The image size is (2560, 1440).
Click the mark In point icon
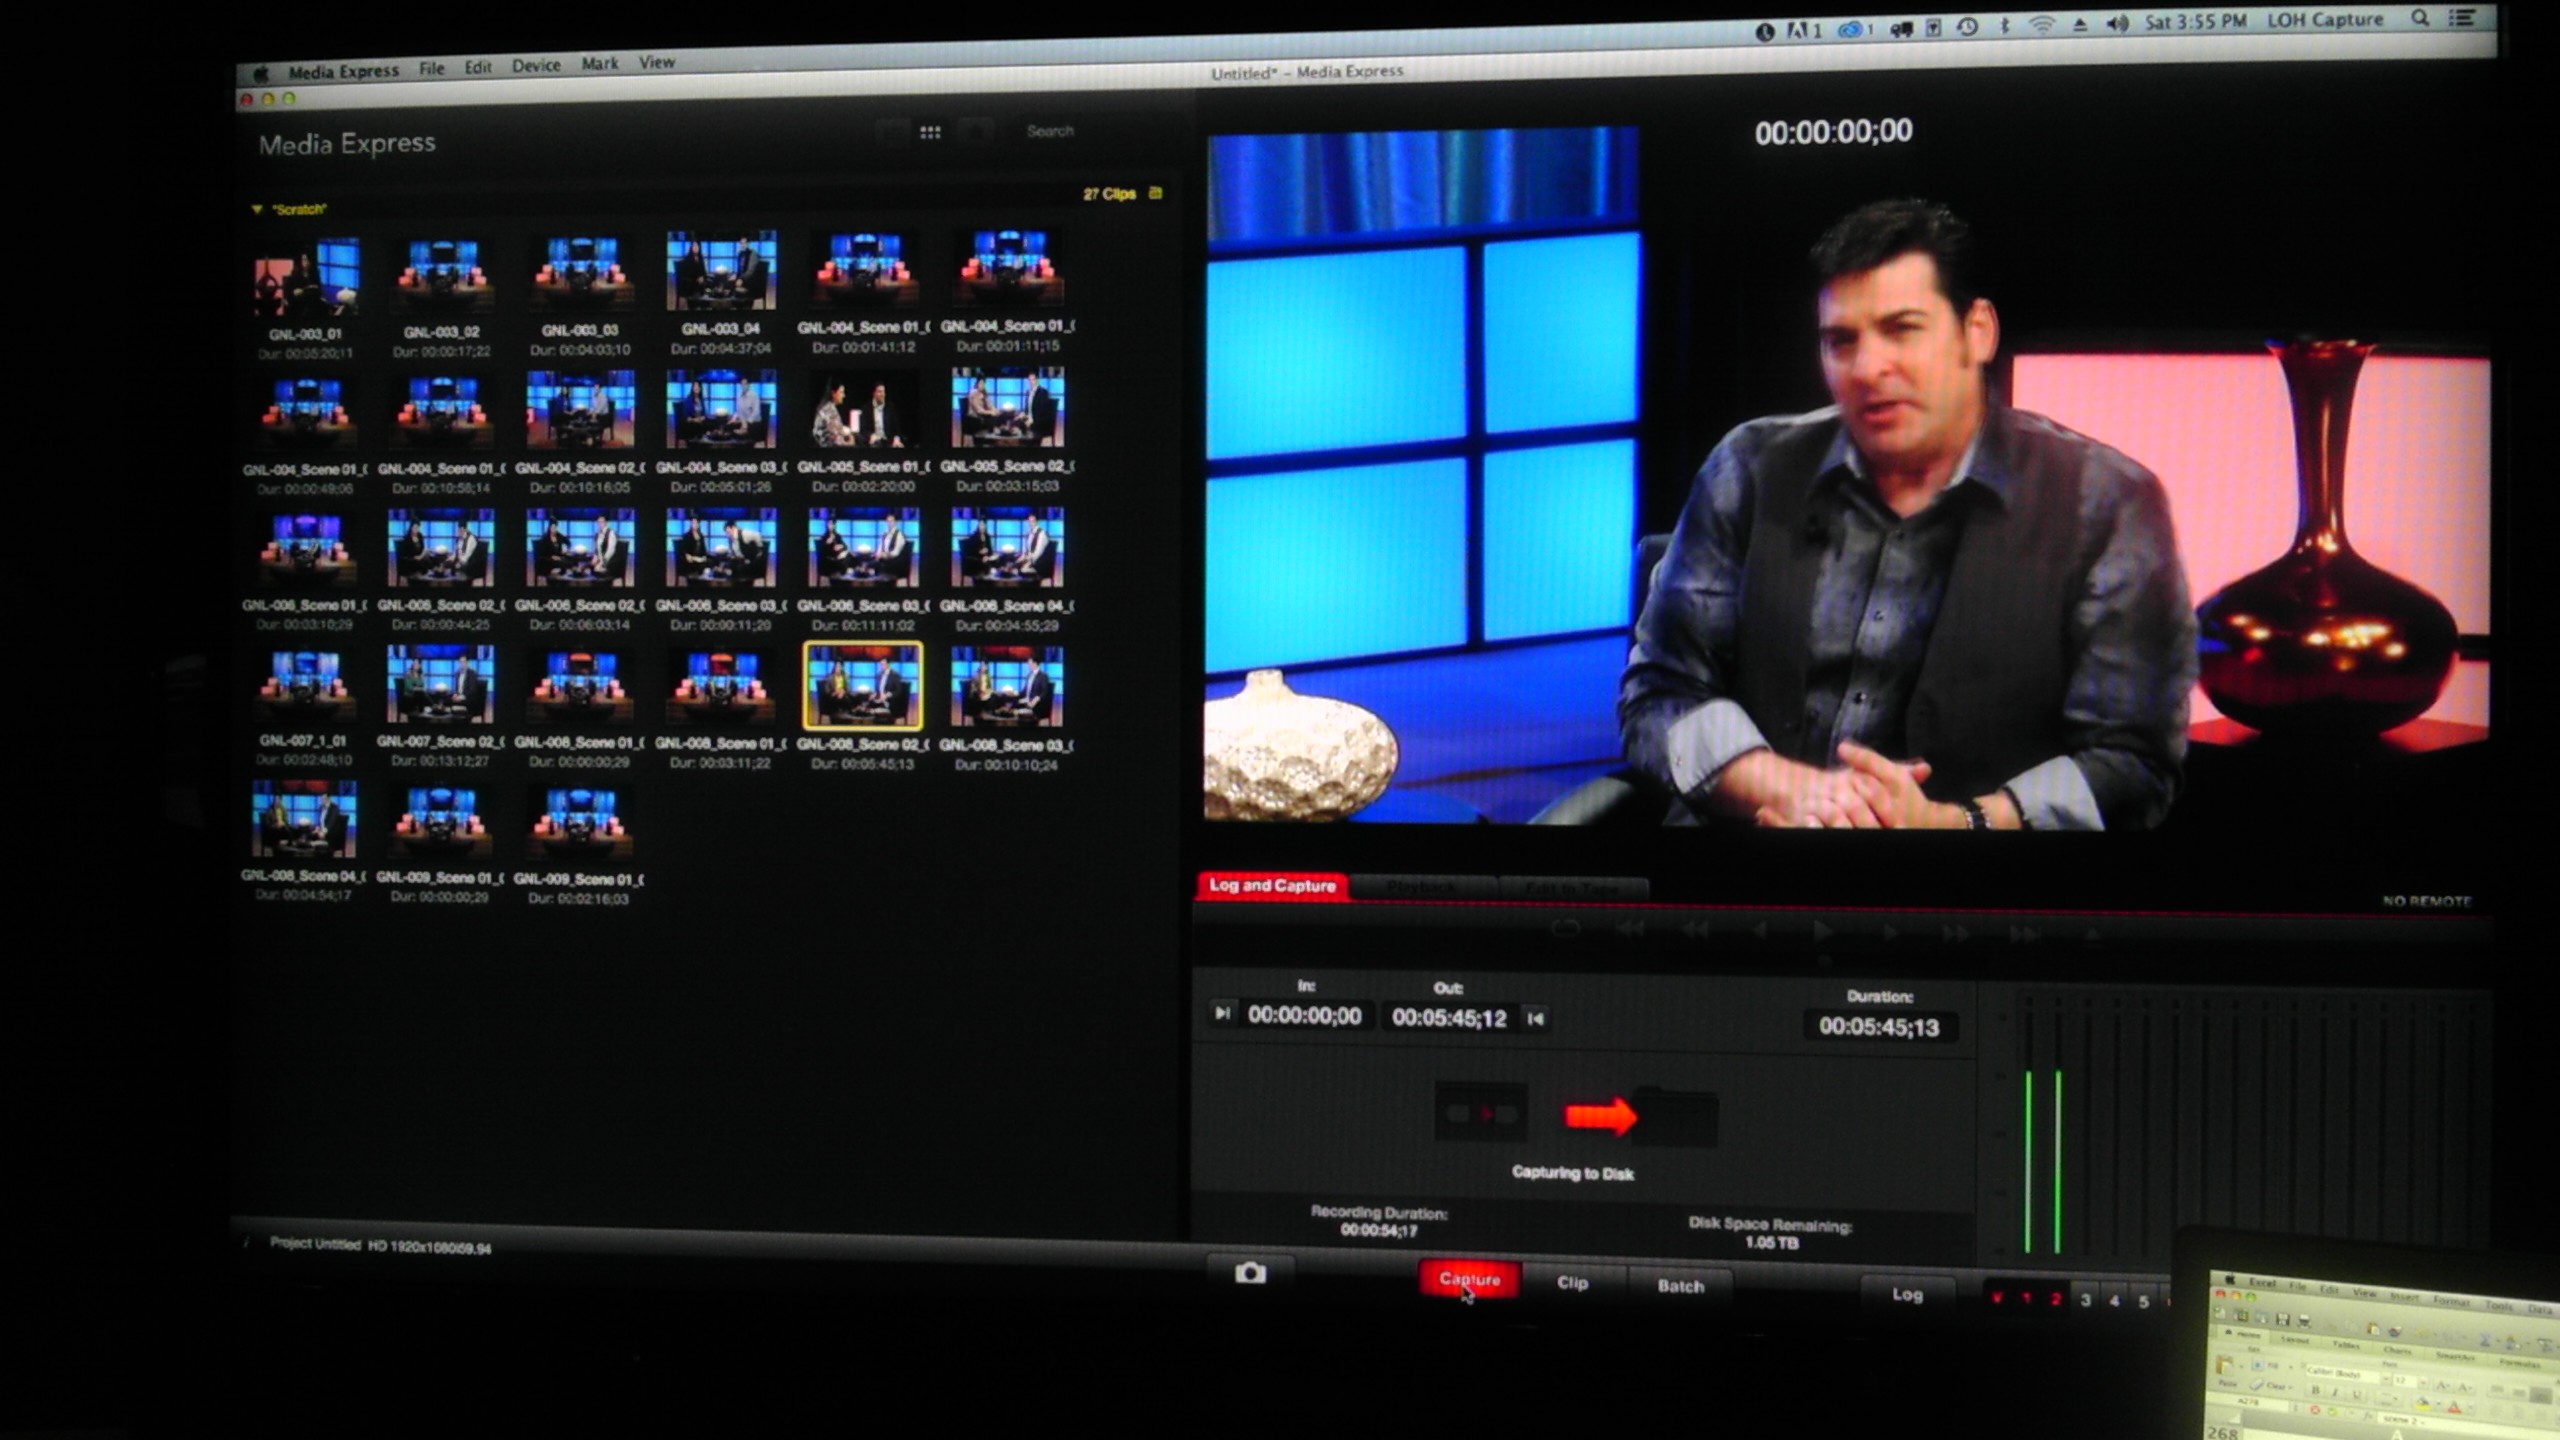[1222, 1013]
